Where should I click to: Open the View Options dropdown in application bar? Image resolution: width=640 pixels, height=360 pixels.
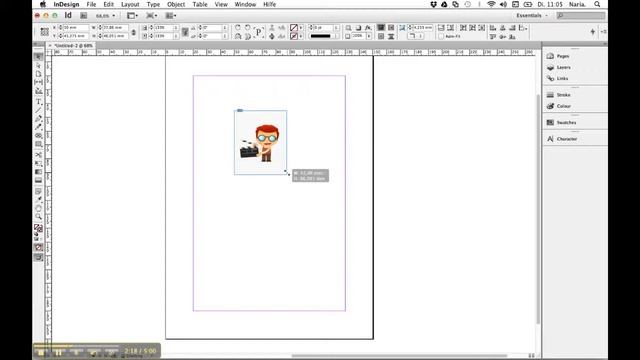pyautogui.click(x=132, y=16)
